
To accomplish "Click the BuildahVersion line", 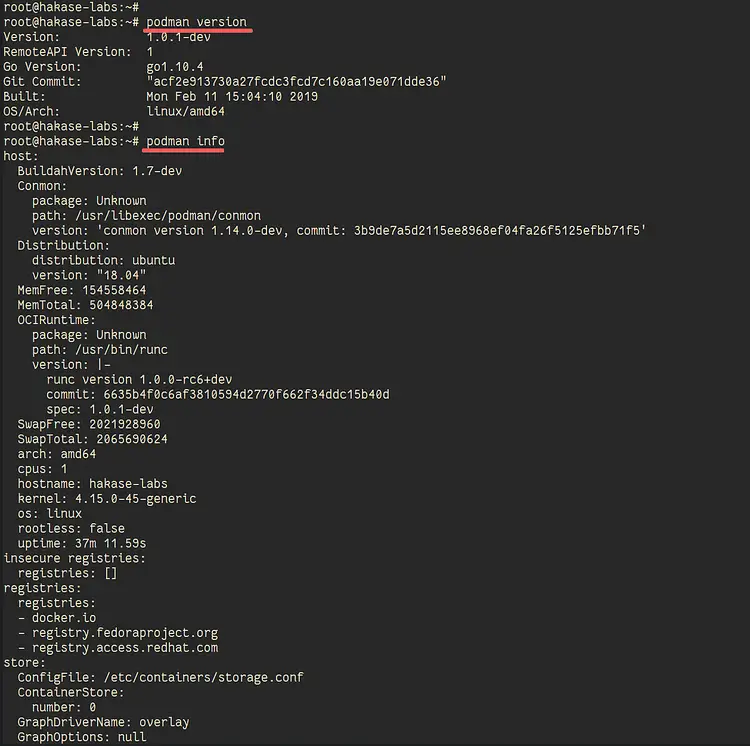I will pyautogui.click(x=100, y=171).
